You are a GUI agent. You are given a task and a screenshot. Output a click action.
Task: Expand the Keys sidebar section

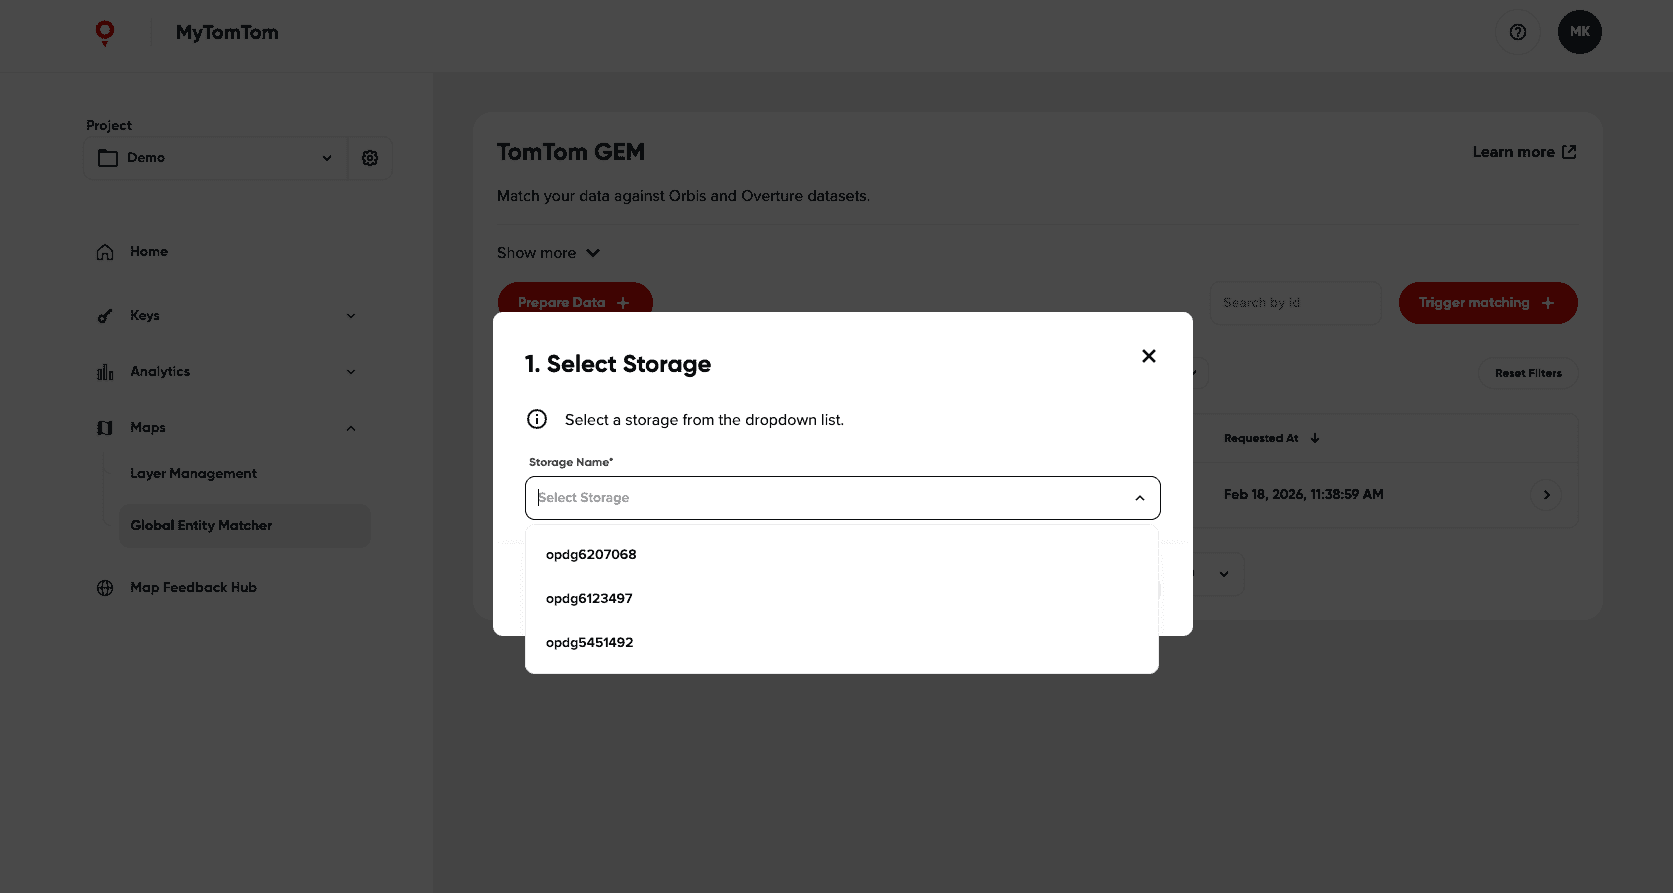[350, 316]
